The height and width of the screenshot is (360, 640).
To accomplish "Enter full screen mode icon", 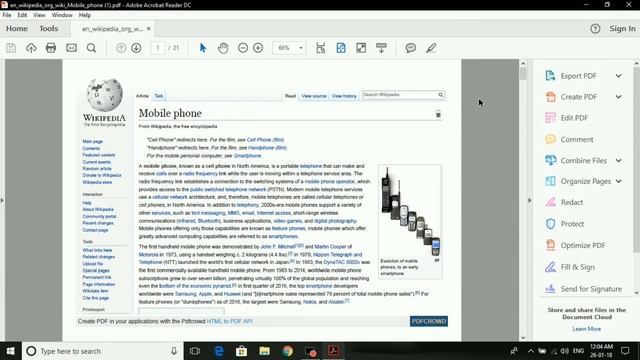I will (x=361, y=48).
